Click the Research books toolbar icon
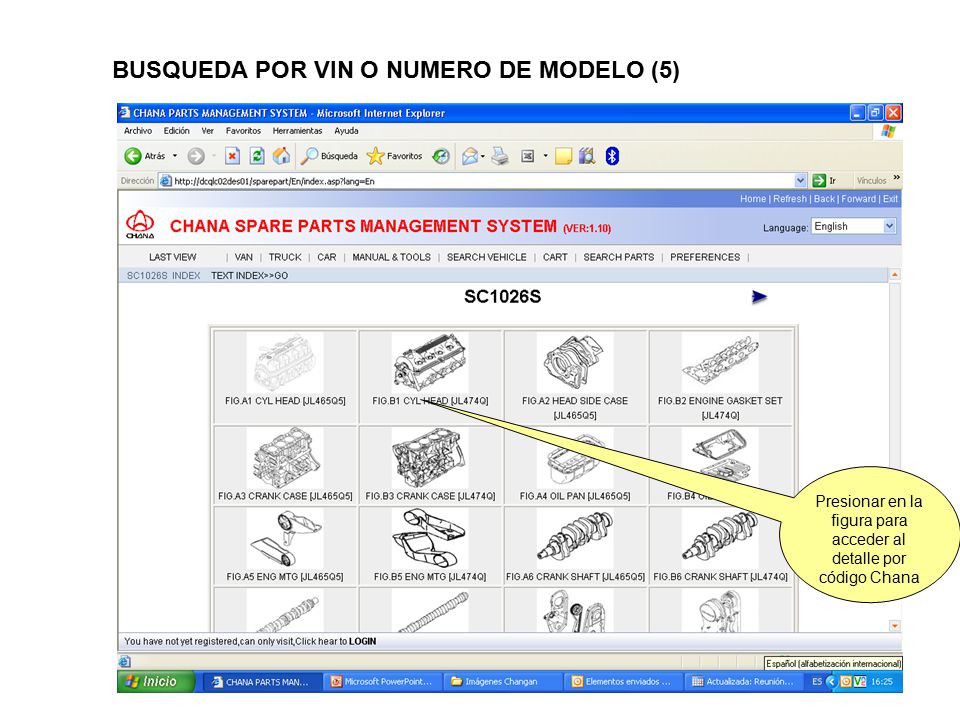Viewport: 960px width, 720px height. [x=587, y=156]
